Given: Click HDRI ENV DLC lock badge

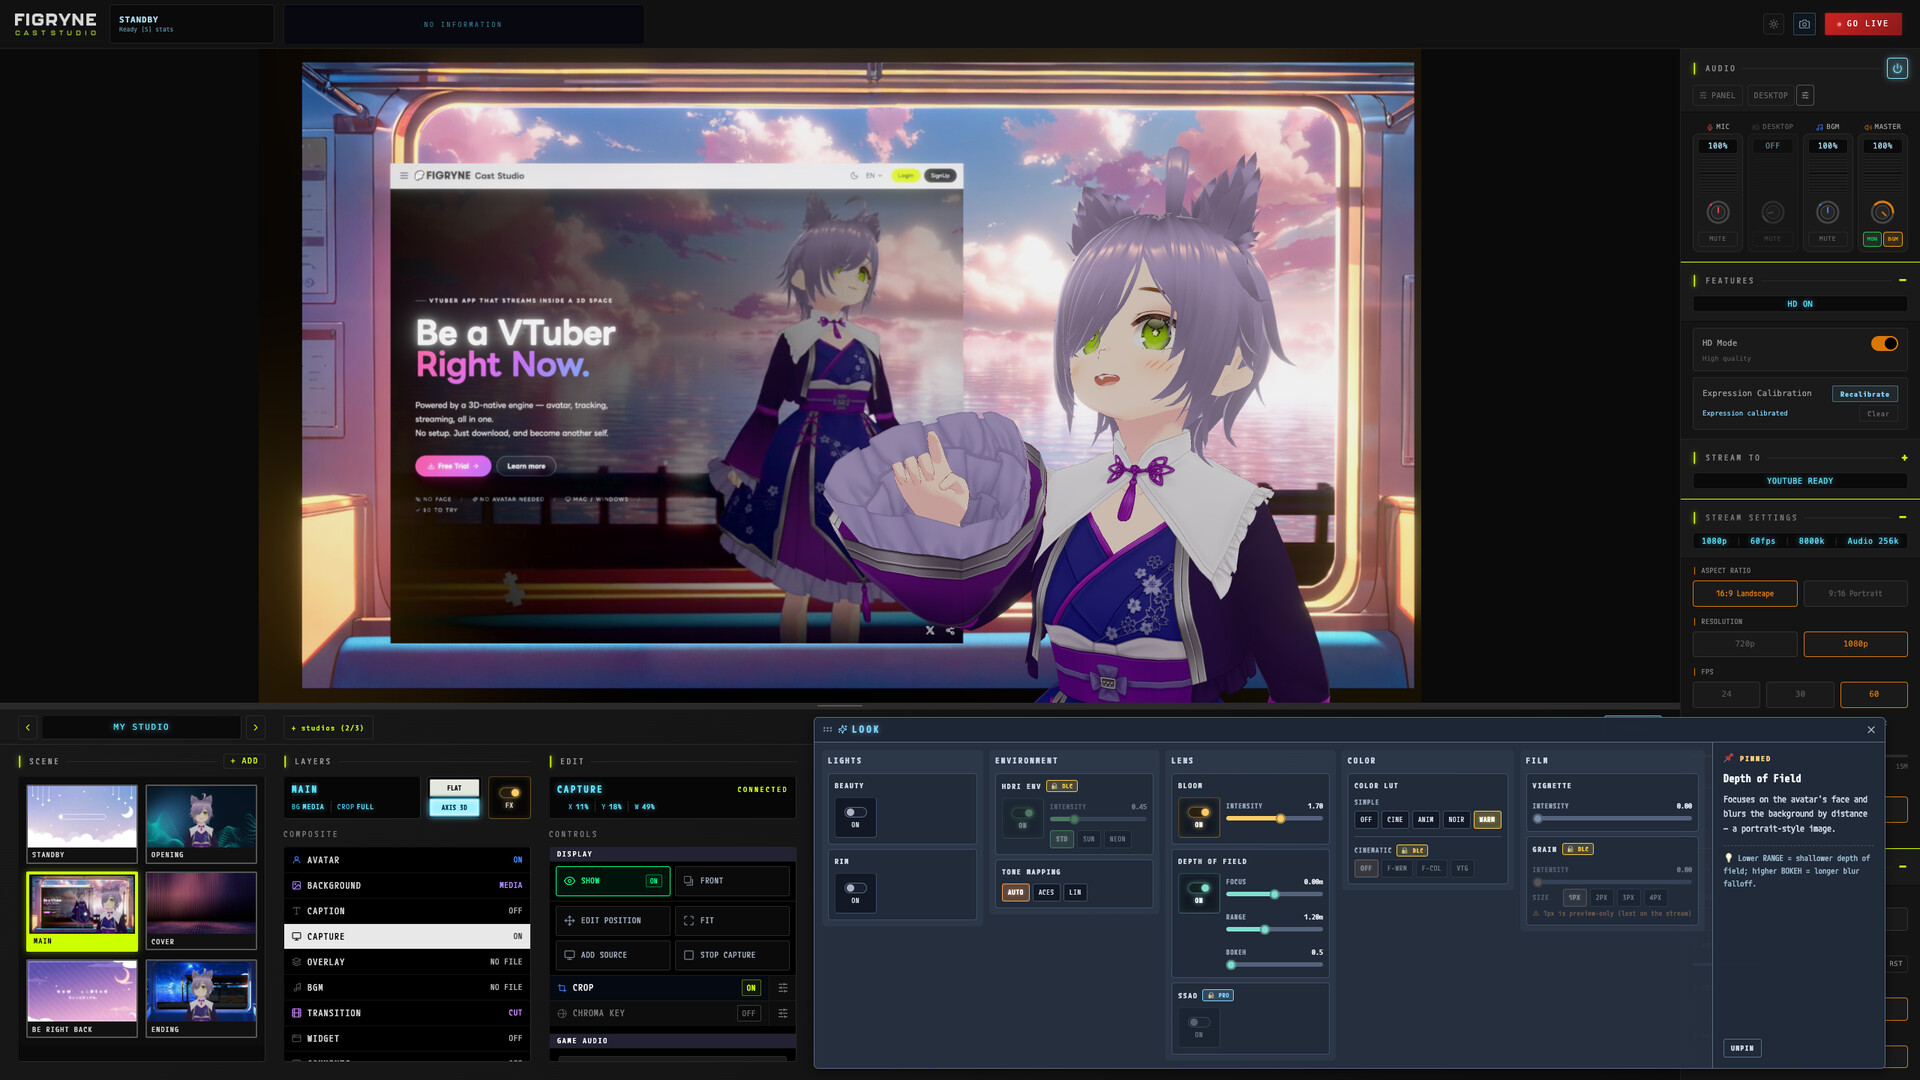Looking at the screenshot, I should [1062, 786].
